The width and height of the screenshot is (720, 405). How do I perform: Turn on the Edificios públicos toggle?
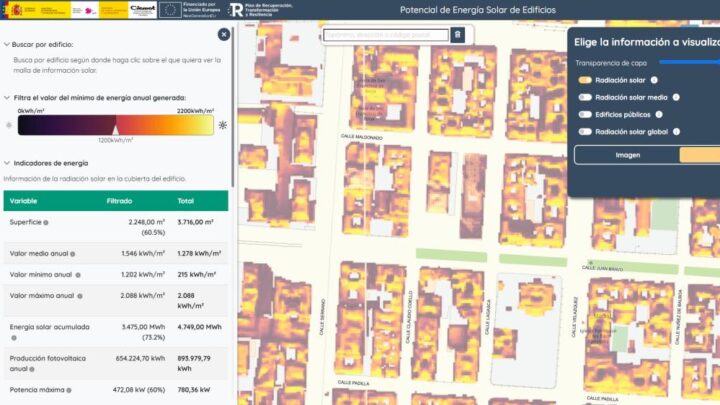[585, 115]
